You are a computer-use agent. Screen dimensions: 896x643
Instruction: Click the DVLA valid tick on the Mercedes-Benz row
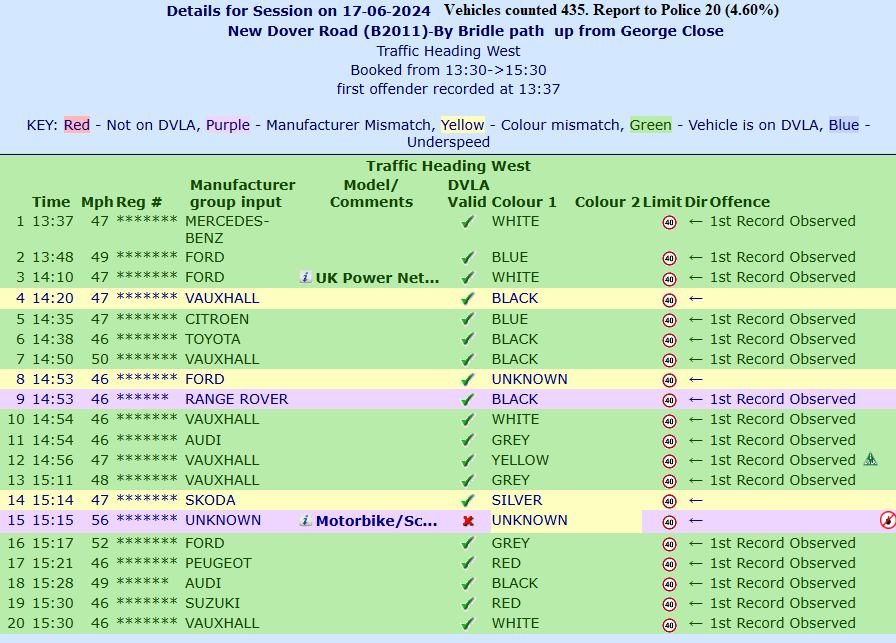(468, 222)
